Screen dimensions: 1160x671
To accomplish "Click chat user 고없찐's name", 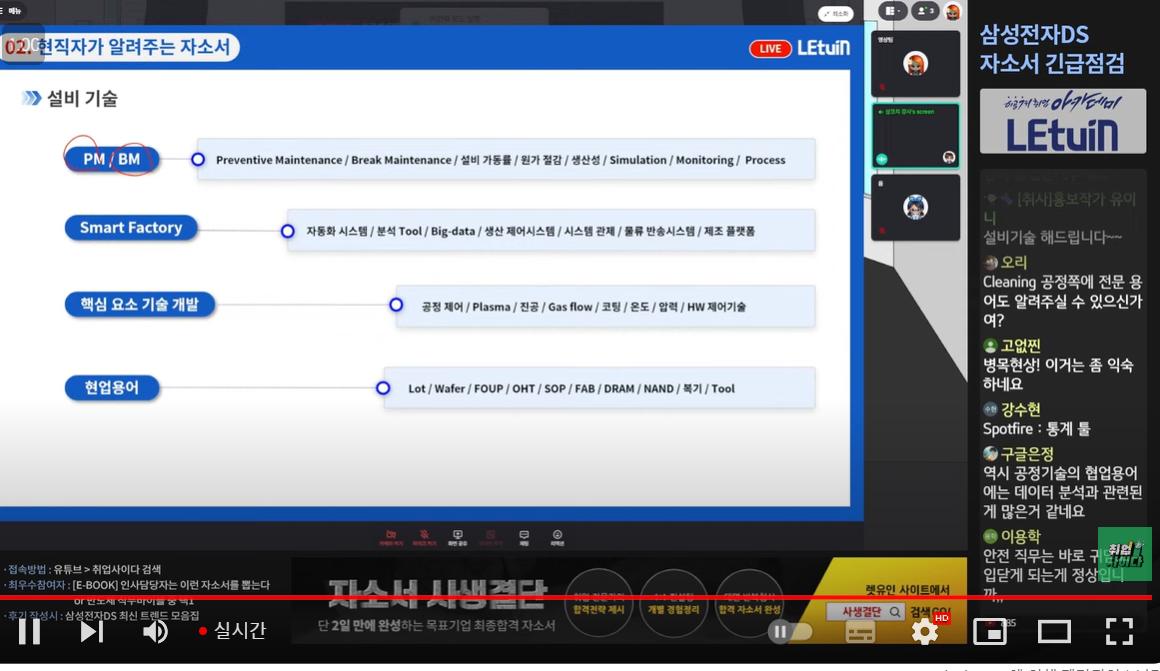I will [1020, 345].
